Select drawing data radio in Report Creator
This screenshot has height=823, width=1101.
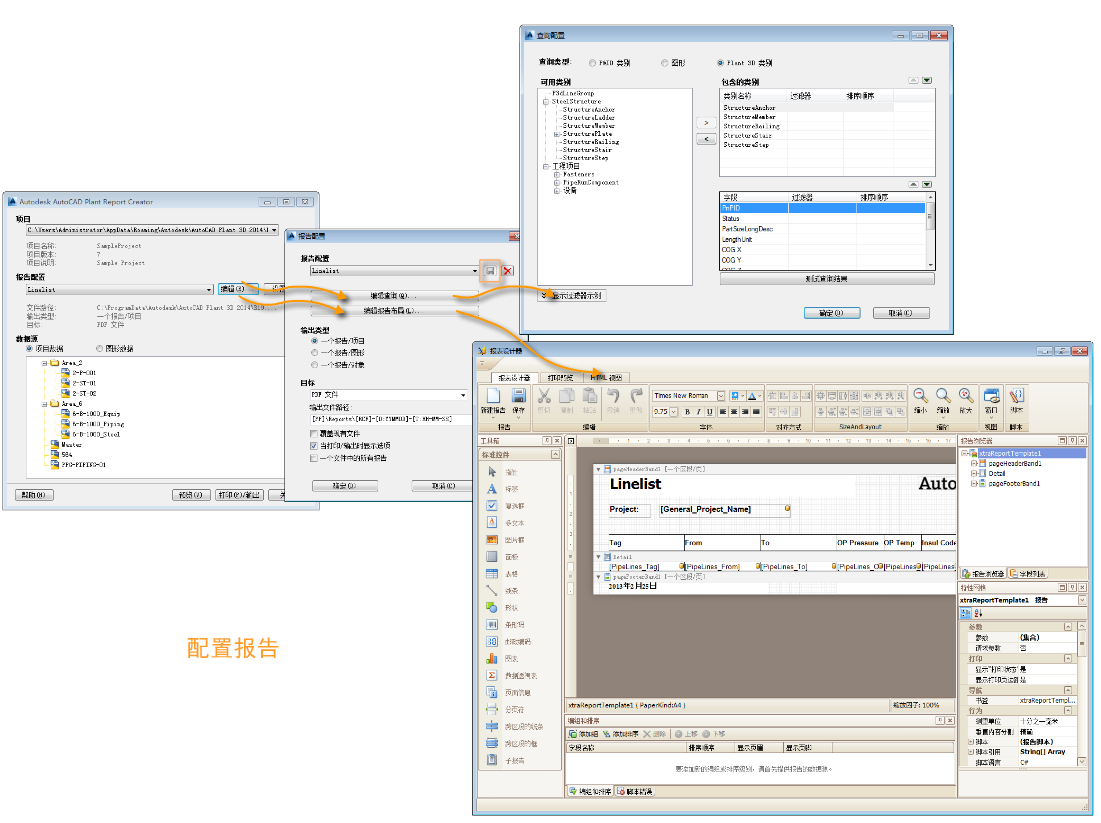click(x=99, y=348)
